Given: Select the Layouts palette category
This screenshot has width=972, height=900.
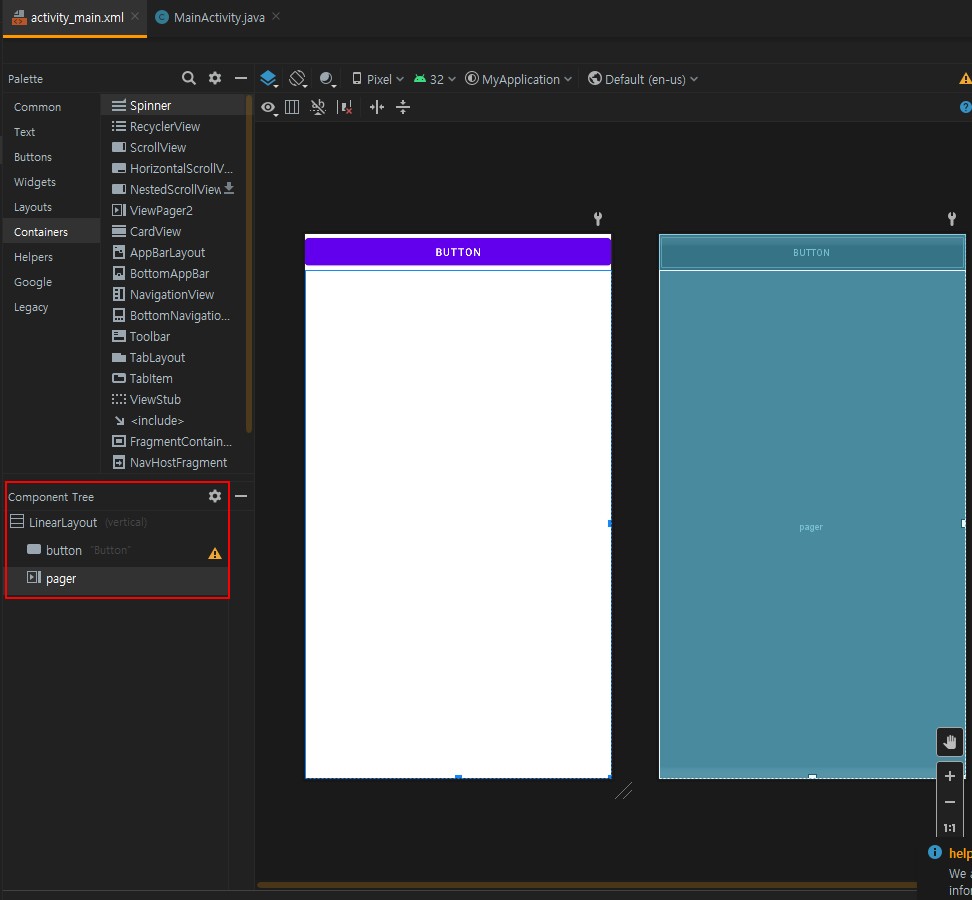Looking at the screenshot, I should click(x=33, y=207).
